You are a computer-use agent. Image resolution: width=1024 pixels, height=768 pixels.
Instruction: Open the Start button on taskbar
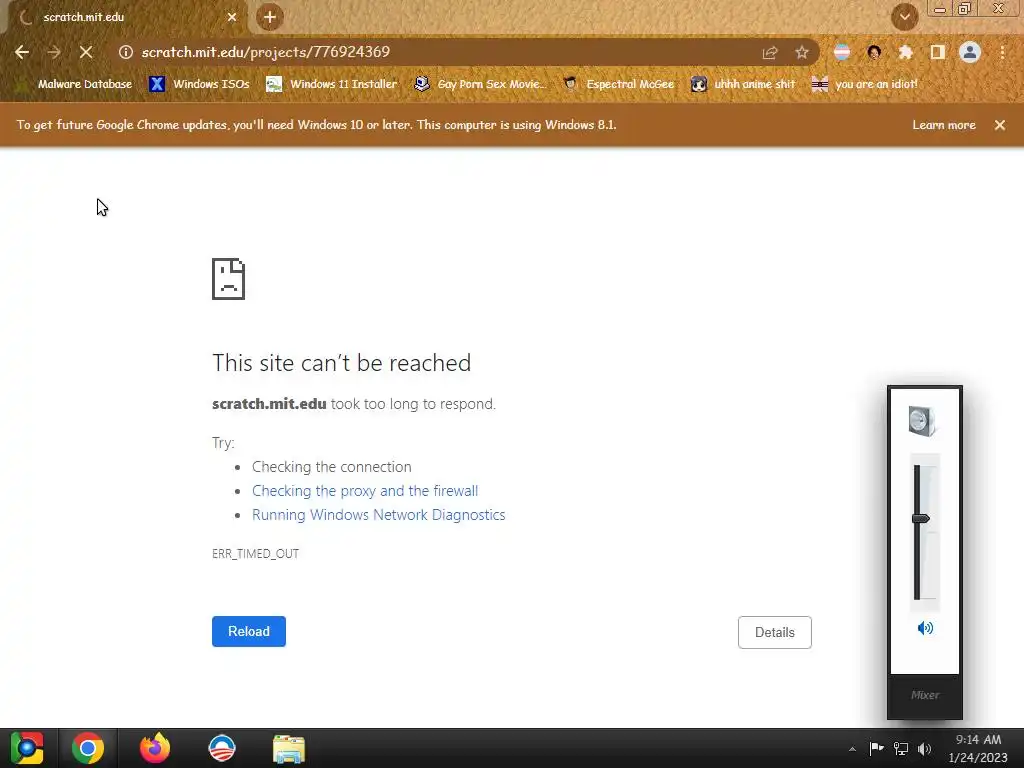[x=27, y=748]
